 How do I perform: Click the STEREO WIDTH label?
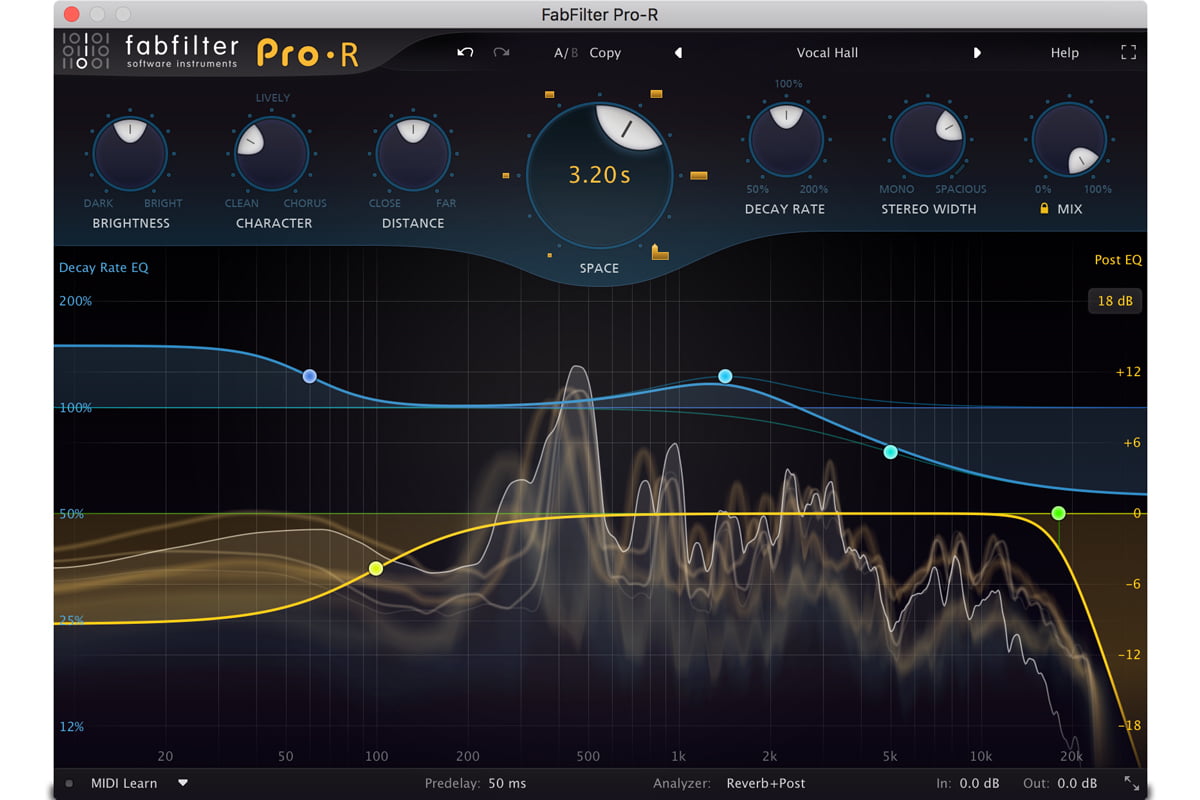pos(929,209)
